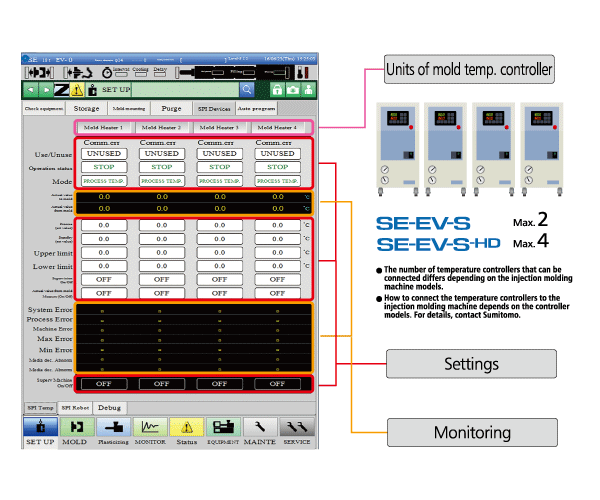Click the Cooling timer indicator
Image resolution: width=600 pixels, height=500 pixels.
(140, 72)
